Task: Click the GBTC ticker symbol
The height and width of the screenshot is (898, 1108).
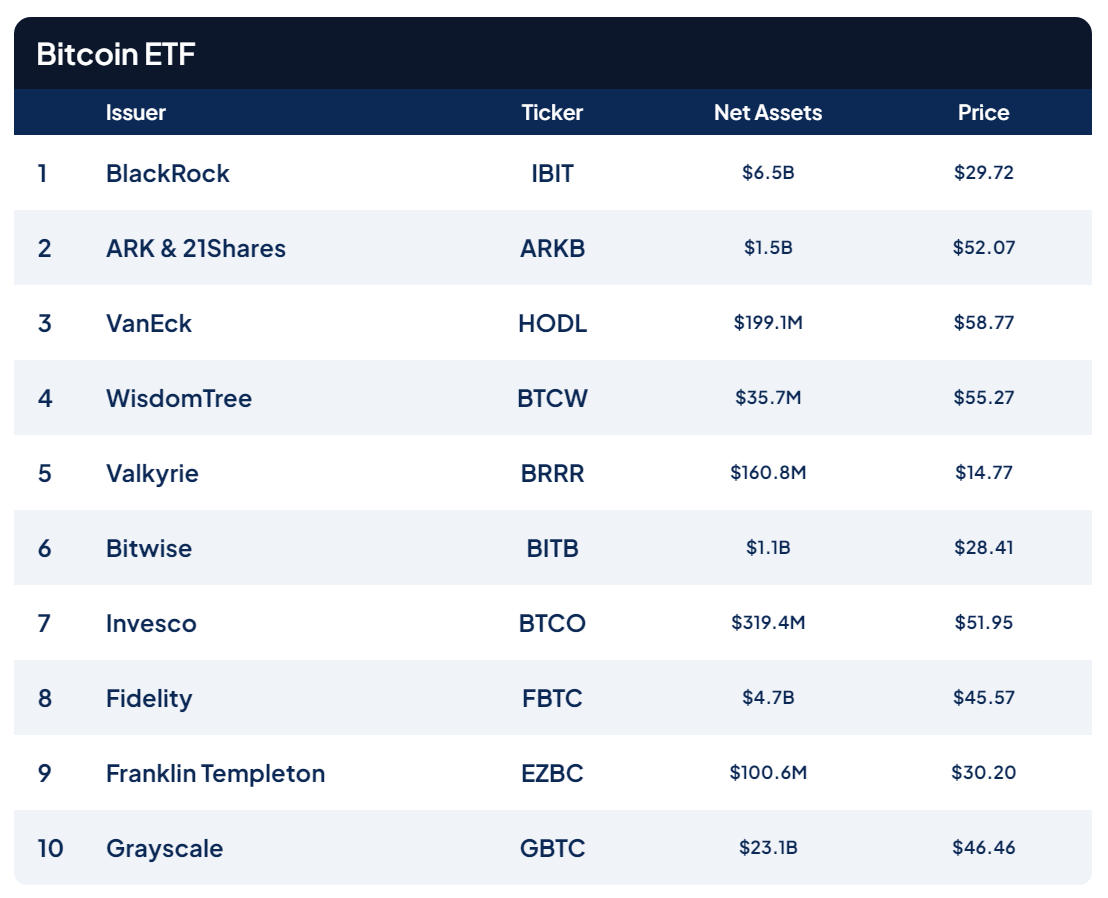Action: (x=552, y=848)
